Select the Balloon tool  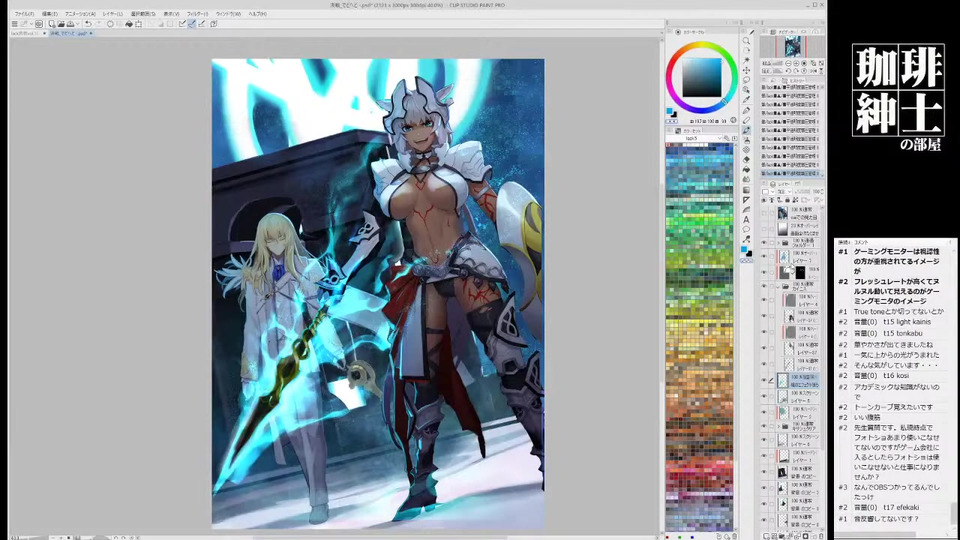[746, 229]
